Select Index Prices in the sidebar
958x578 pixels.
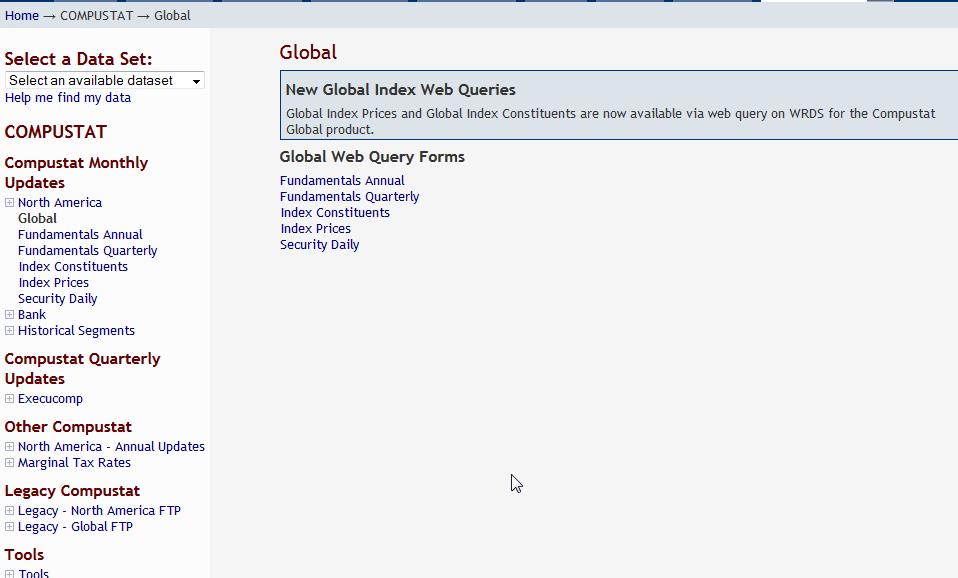53,282
